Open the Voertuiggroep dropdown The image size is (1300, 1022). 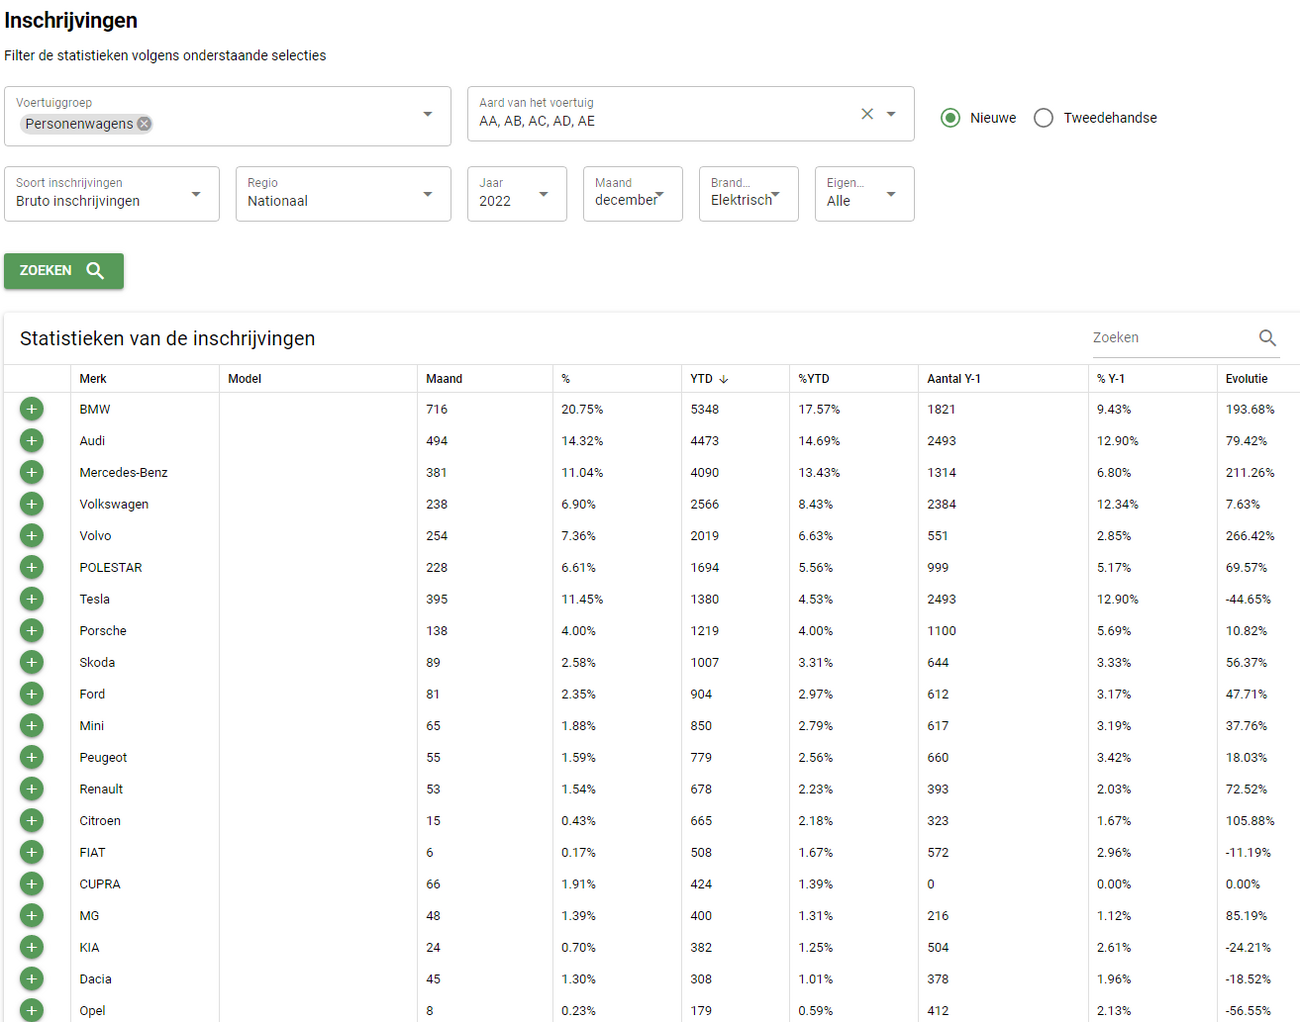point(228,116)
